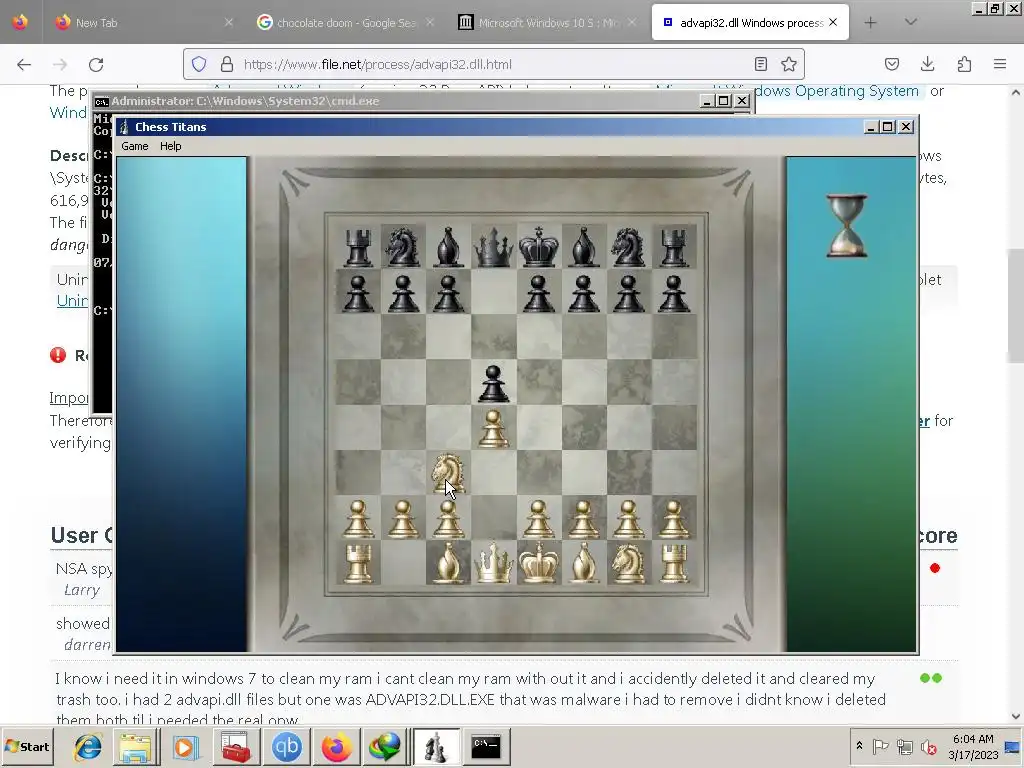Open Windows Explorer from the taskbar

pos(135,746)
